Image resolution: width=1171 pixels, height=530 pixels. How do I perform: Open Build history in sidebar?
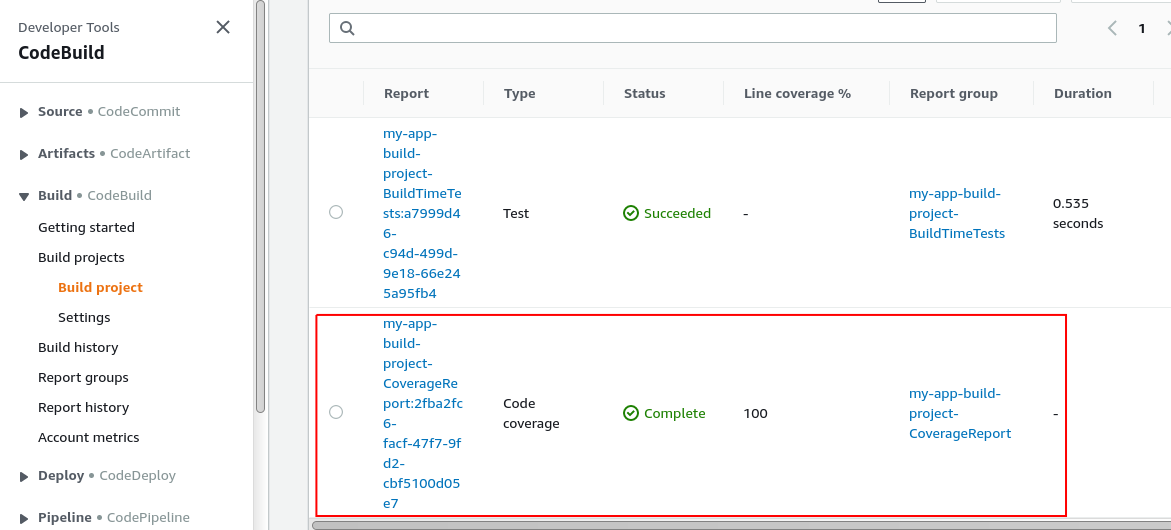[78, 347]
